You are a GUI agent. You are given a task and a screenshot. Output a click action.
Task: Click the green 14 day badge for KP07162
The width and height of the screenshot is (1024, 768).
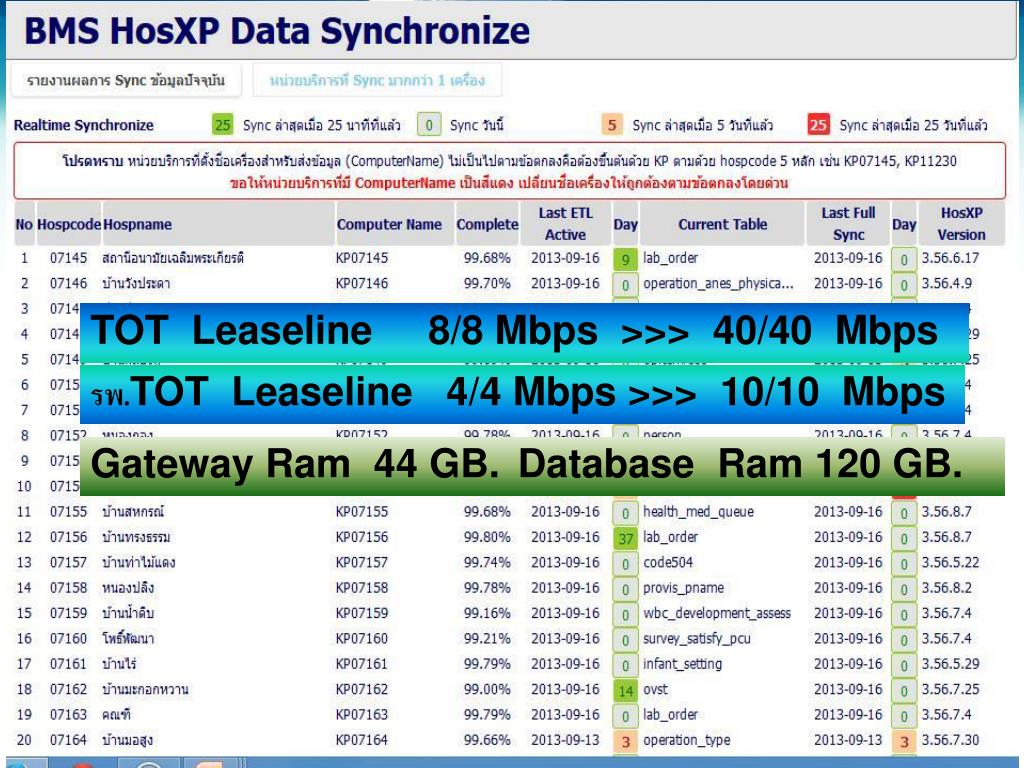[626, 691]
